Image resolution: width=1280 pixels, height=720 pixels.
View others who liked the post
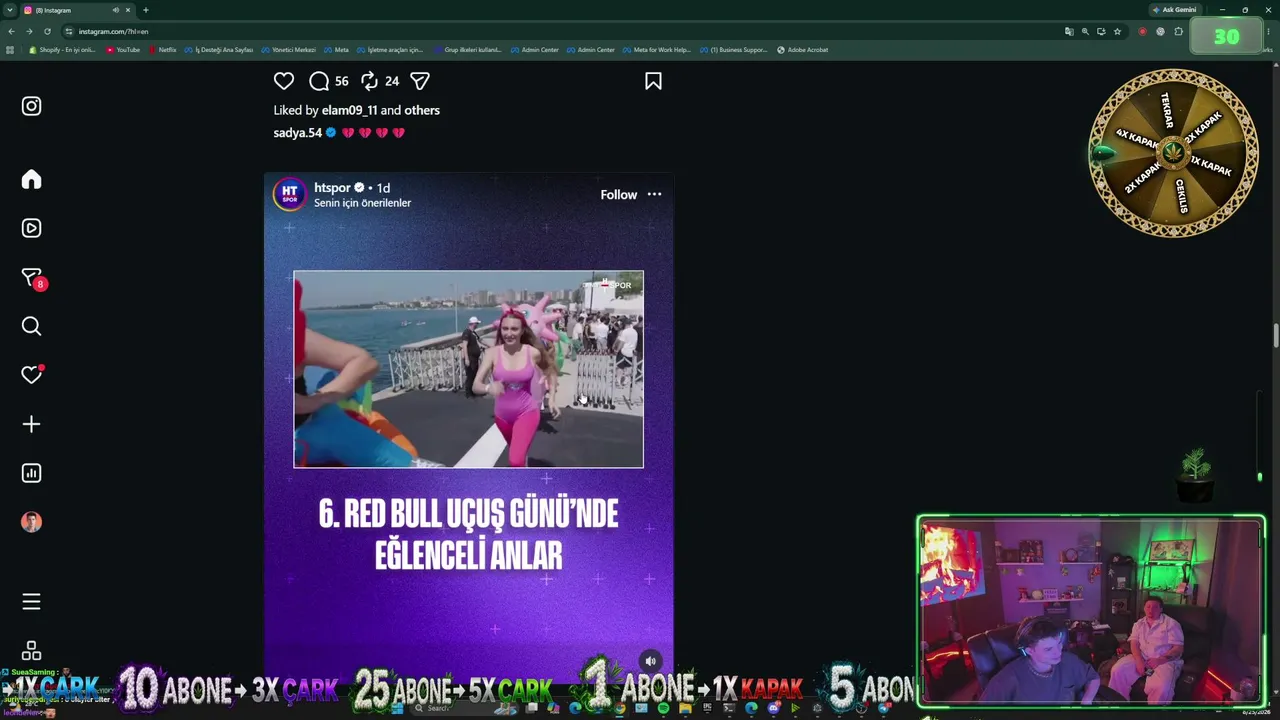422,110
